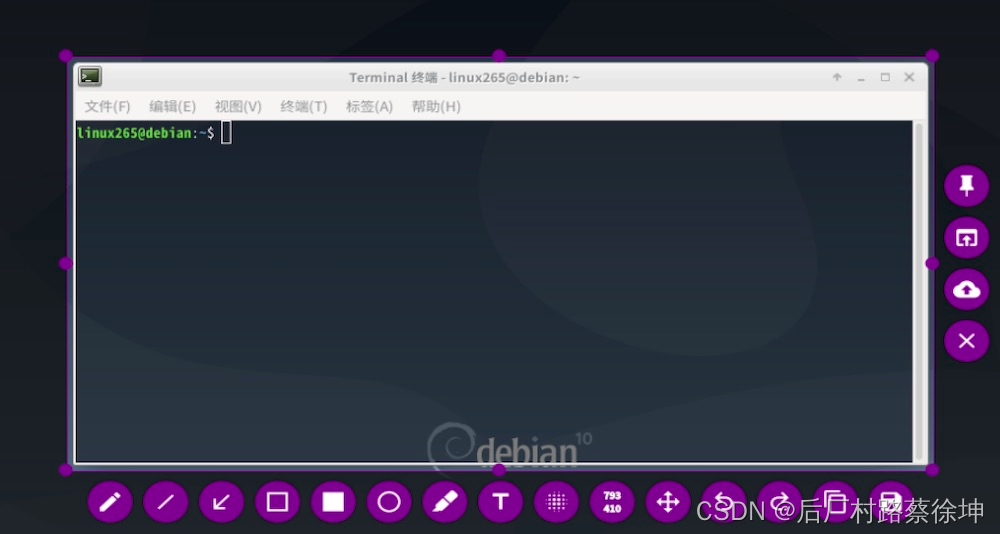Select the outlined Rectangle tool
The image size is (1000, 534).
click(x=277, y=502)
